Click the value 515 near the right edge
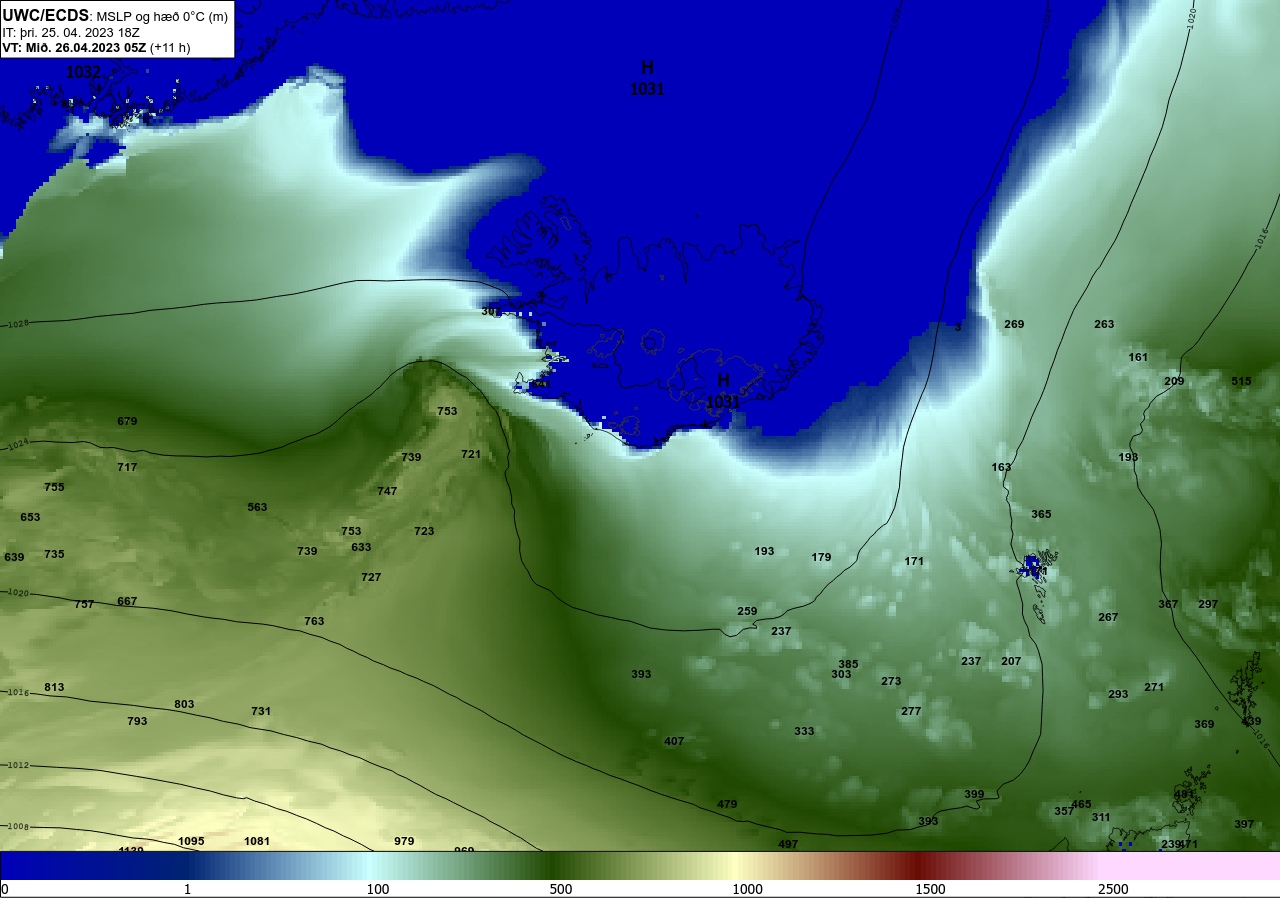 click(1241, 381)
